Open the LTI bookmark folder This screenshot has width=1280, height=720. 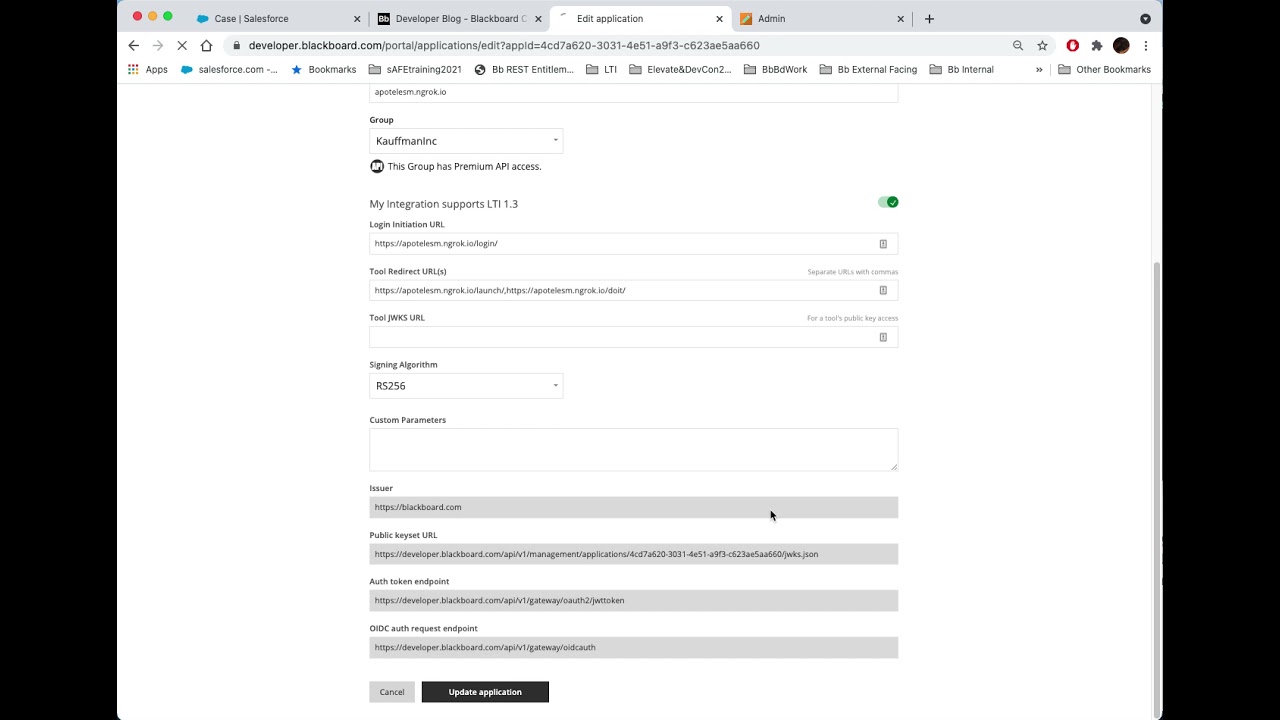[601, 70]
